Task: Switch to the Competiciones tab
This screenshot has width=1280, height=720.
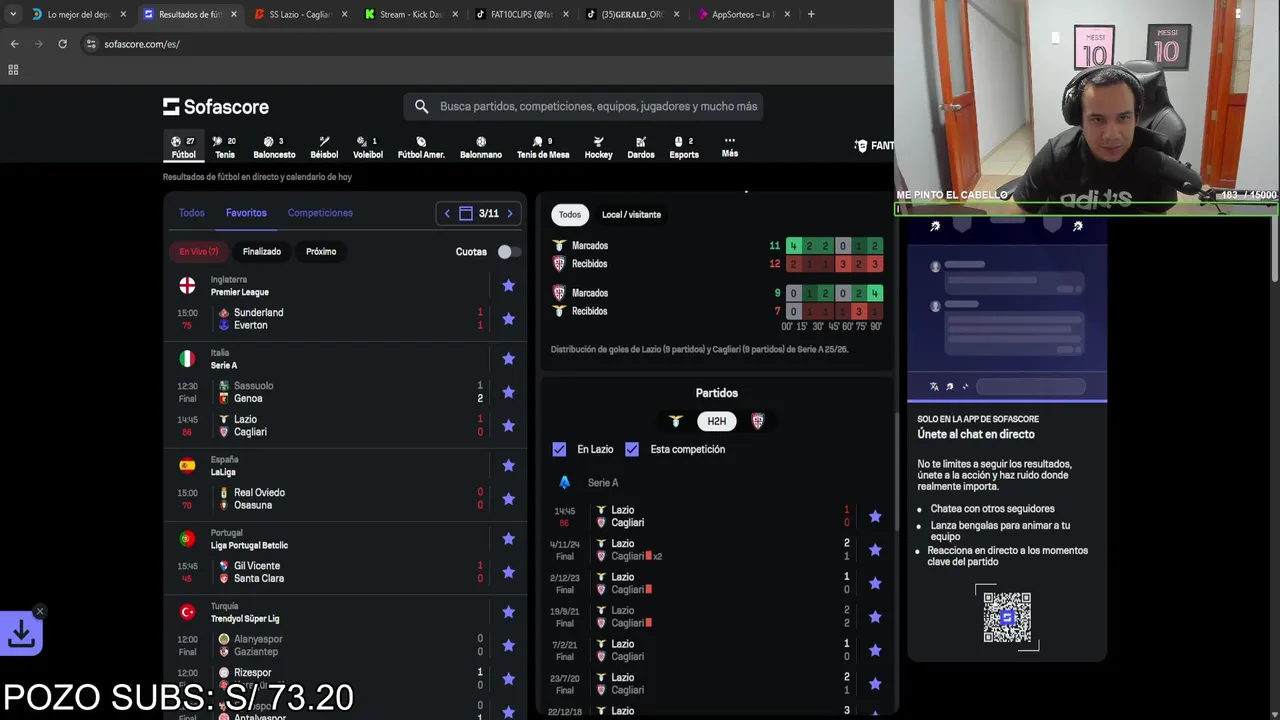Action: tap(320, 213)
